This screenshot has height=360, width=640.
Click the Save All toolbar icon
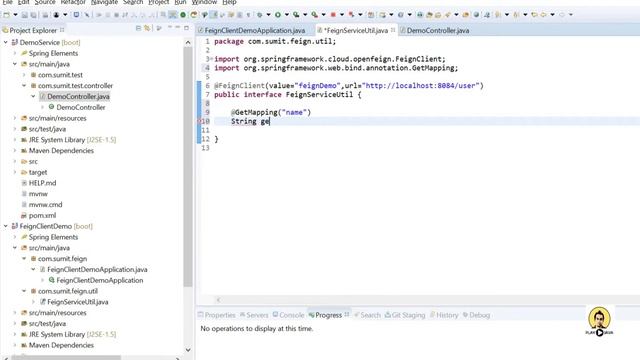pyautogui.click(x=33, y=15)
